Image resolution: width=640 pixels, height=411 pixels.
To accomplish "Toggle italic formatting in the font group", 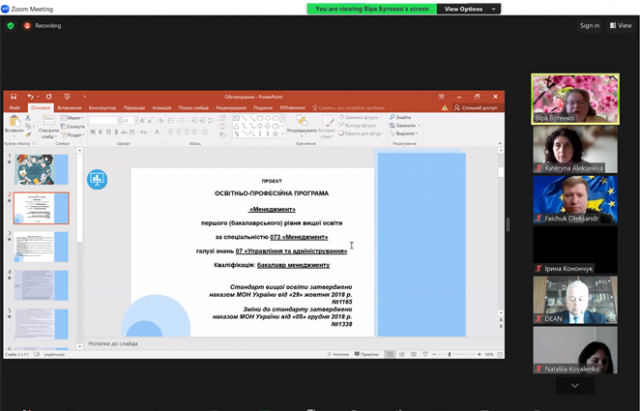I will pos(100,132).
